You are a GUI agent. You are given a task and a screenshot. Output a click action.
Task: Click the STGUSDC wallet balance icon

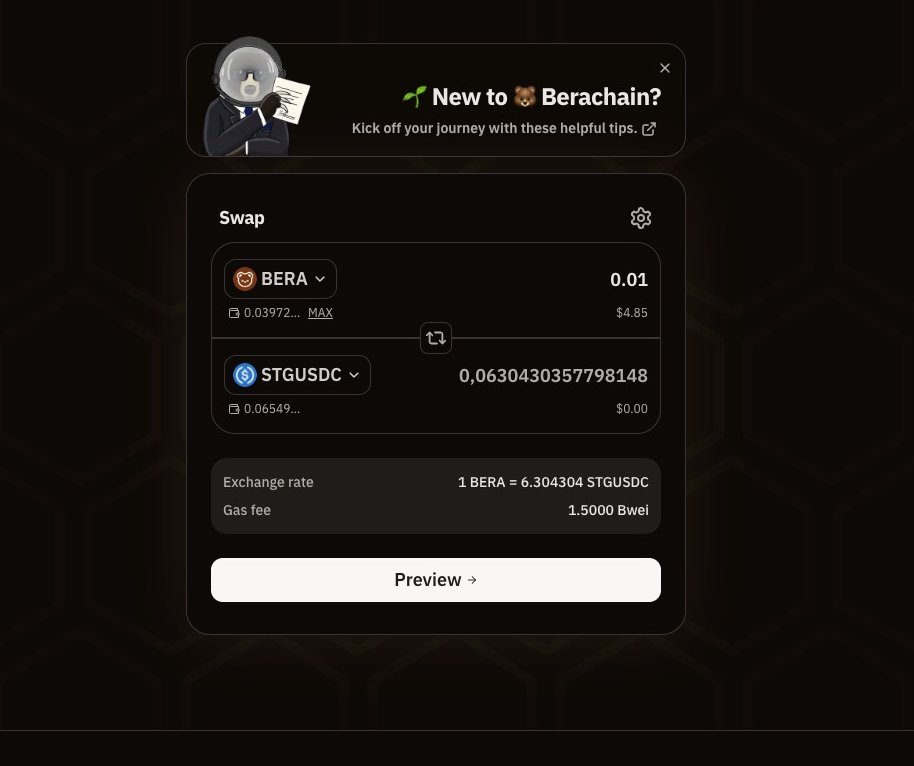234,409
